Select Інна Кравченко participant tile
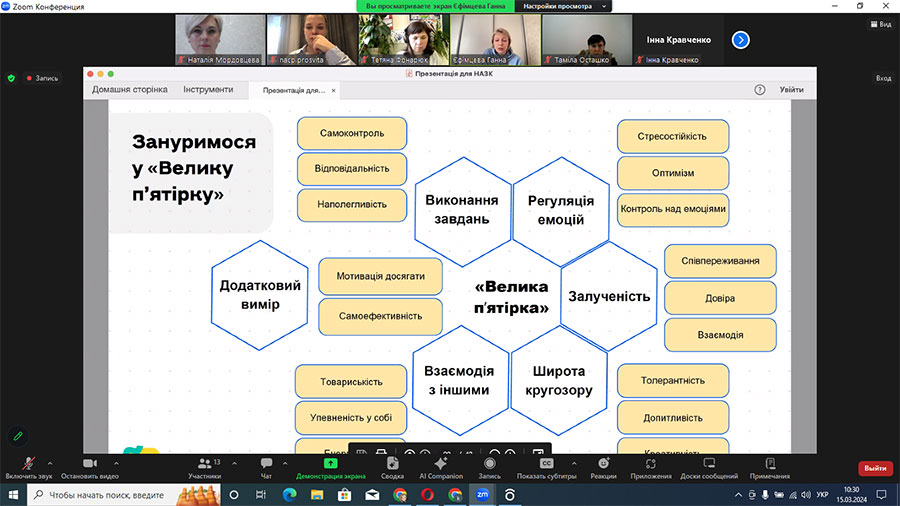Screen dimensions: 900x506 [678, 40]
